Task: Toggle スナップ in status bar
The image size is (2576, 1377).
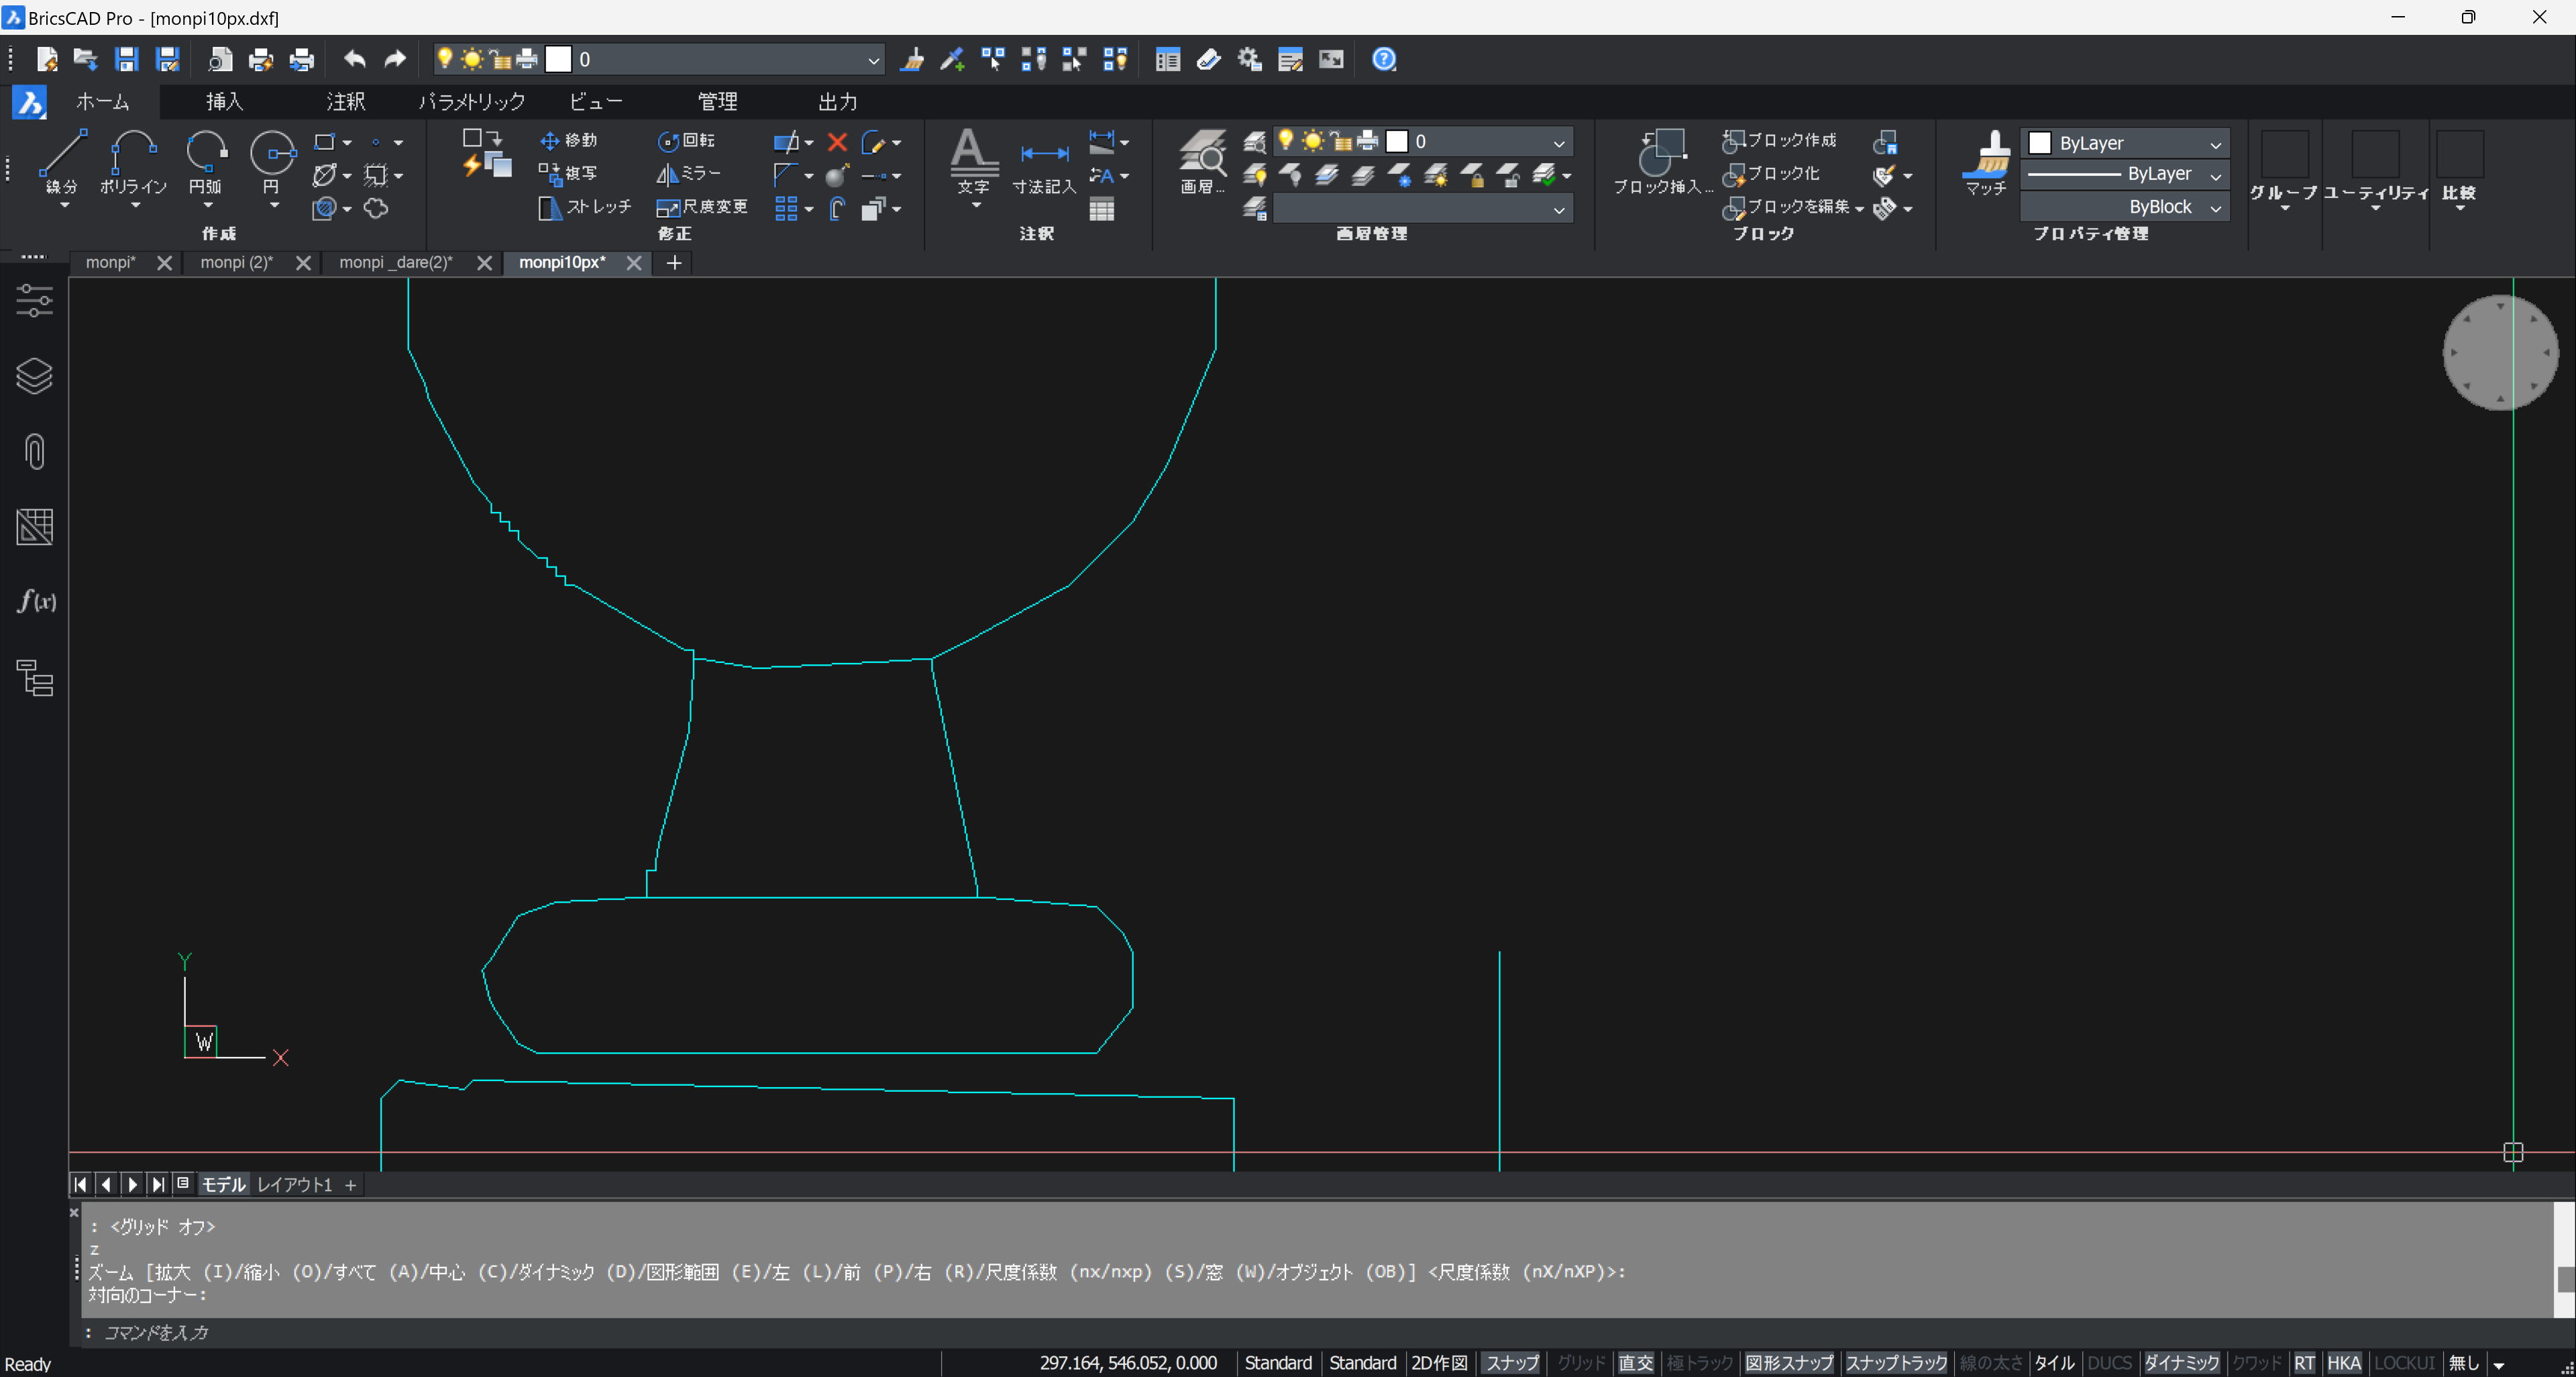Action: (x=1511, y=1362)
